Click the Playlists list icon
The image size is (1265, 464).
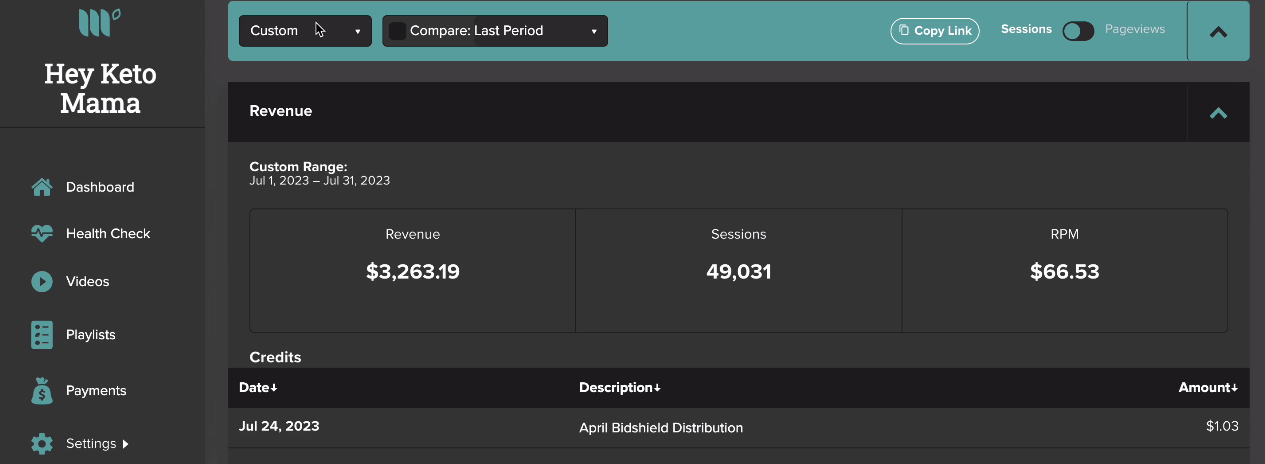(x=41, y=335)
